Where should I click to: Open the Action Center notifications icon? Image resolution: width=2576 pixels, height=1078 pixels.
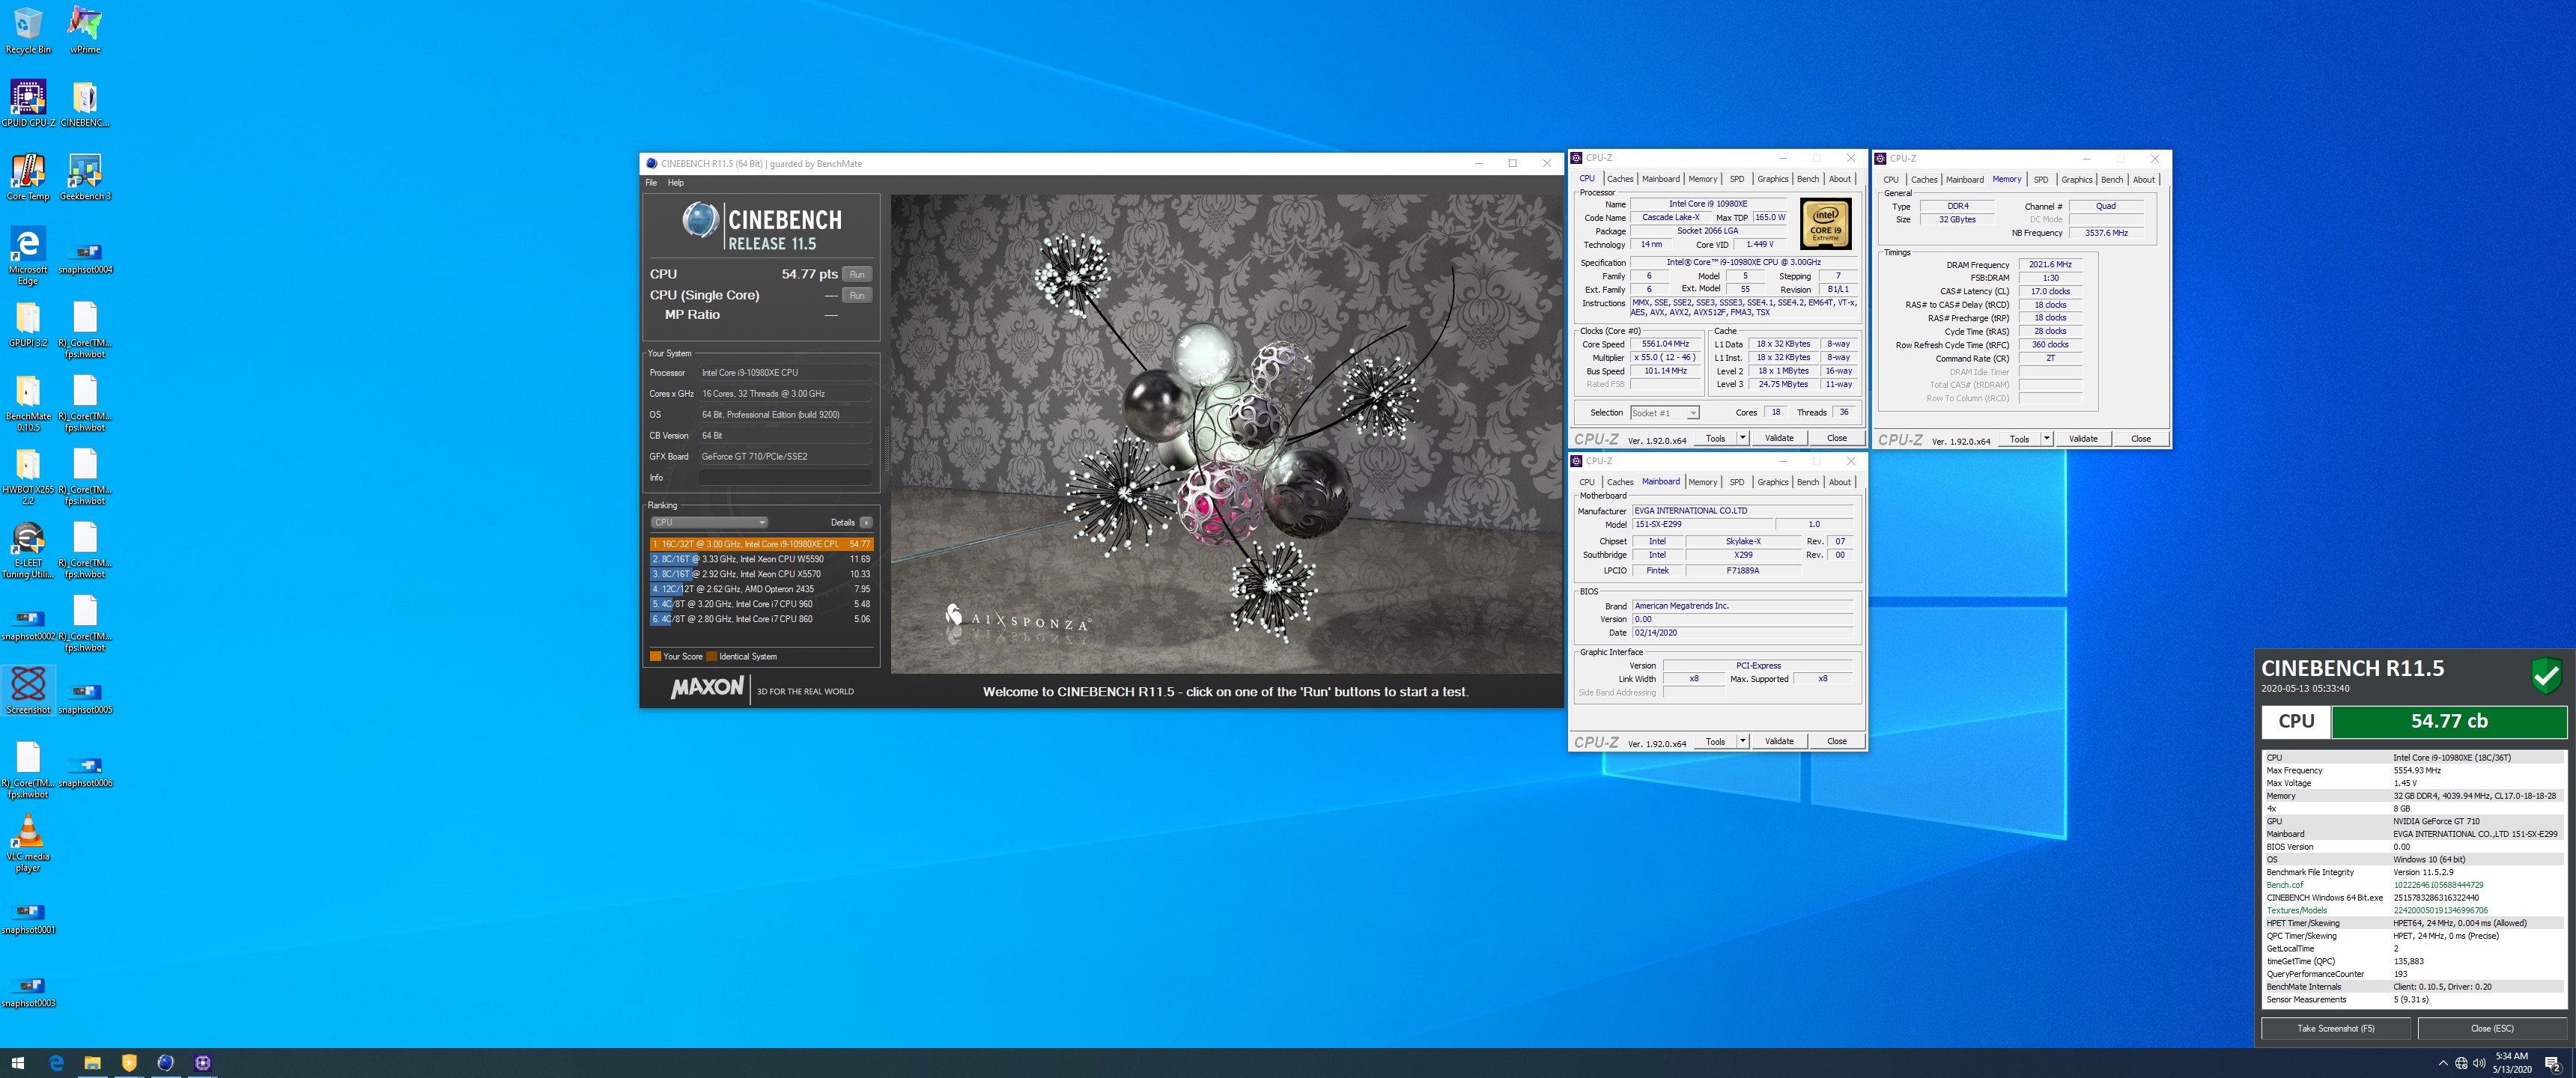tap(2551, 1063)
